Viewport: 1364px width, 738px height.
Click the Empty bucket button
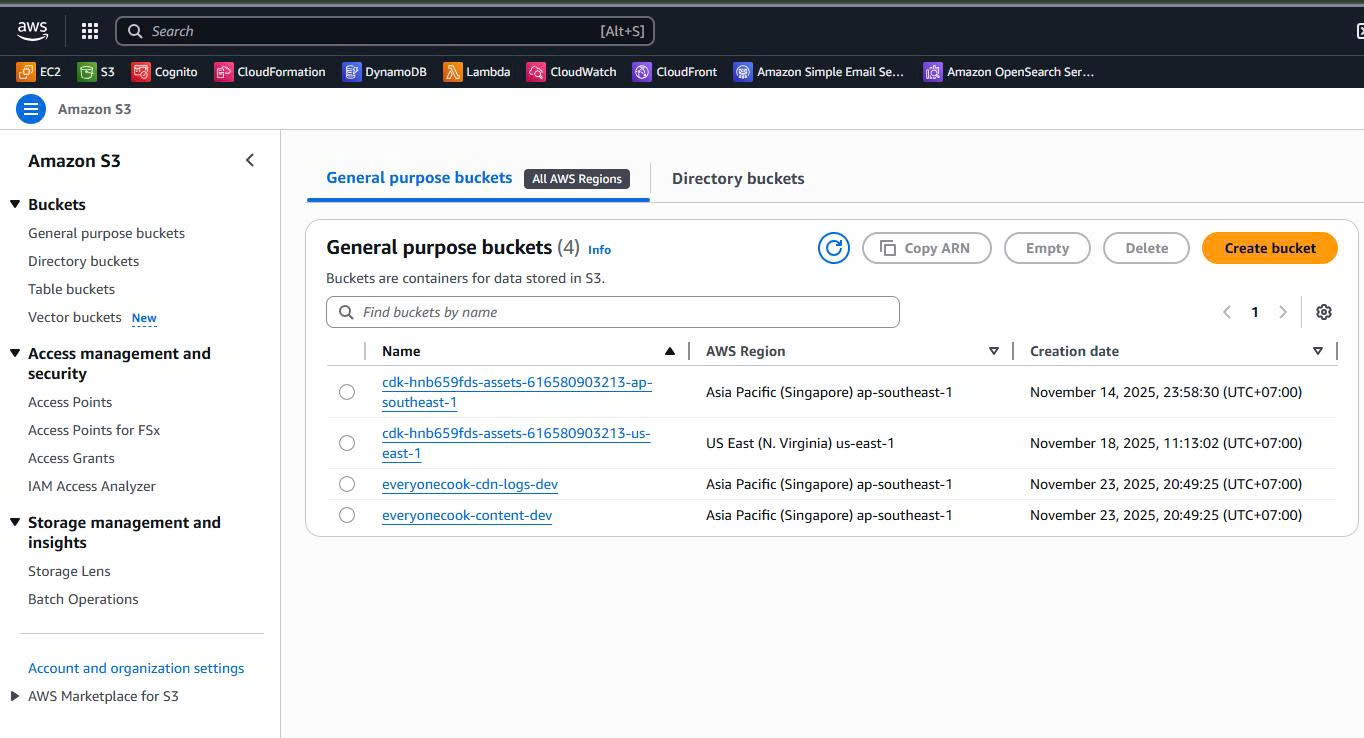point(1047,248)
